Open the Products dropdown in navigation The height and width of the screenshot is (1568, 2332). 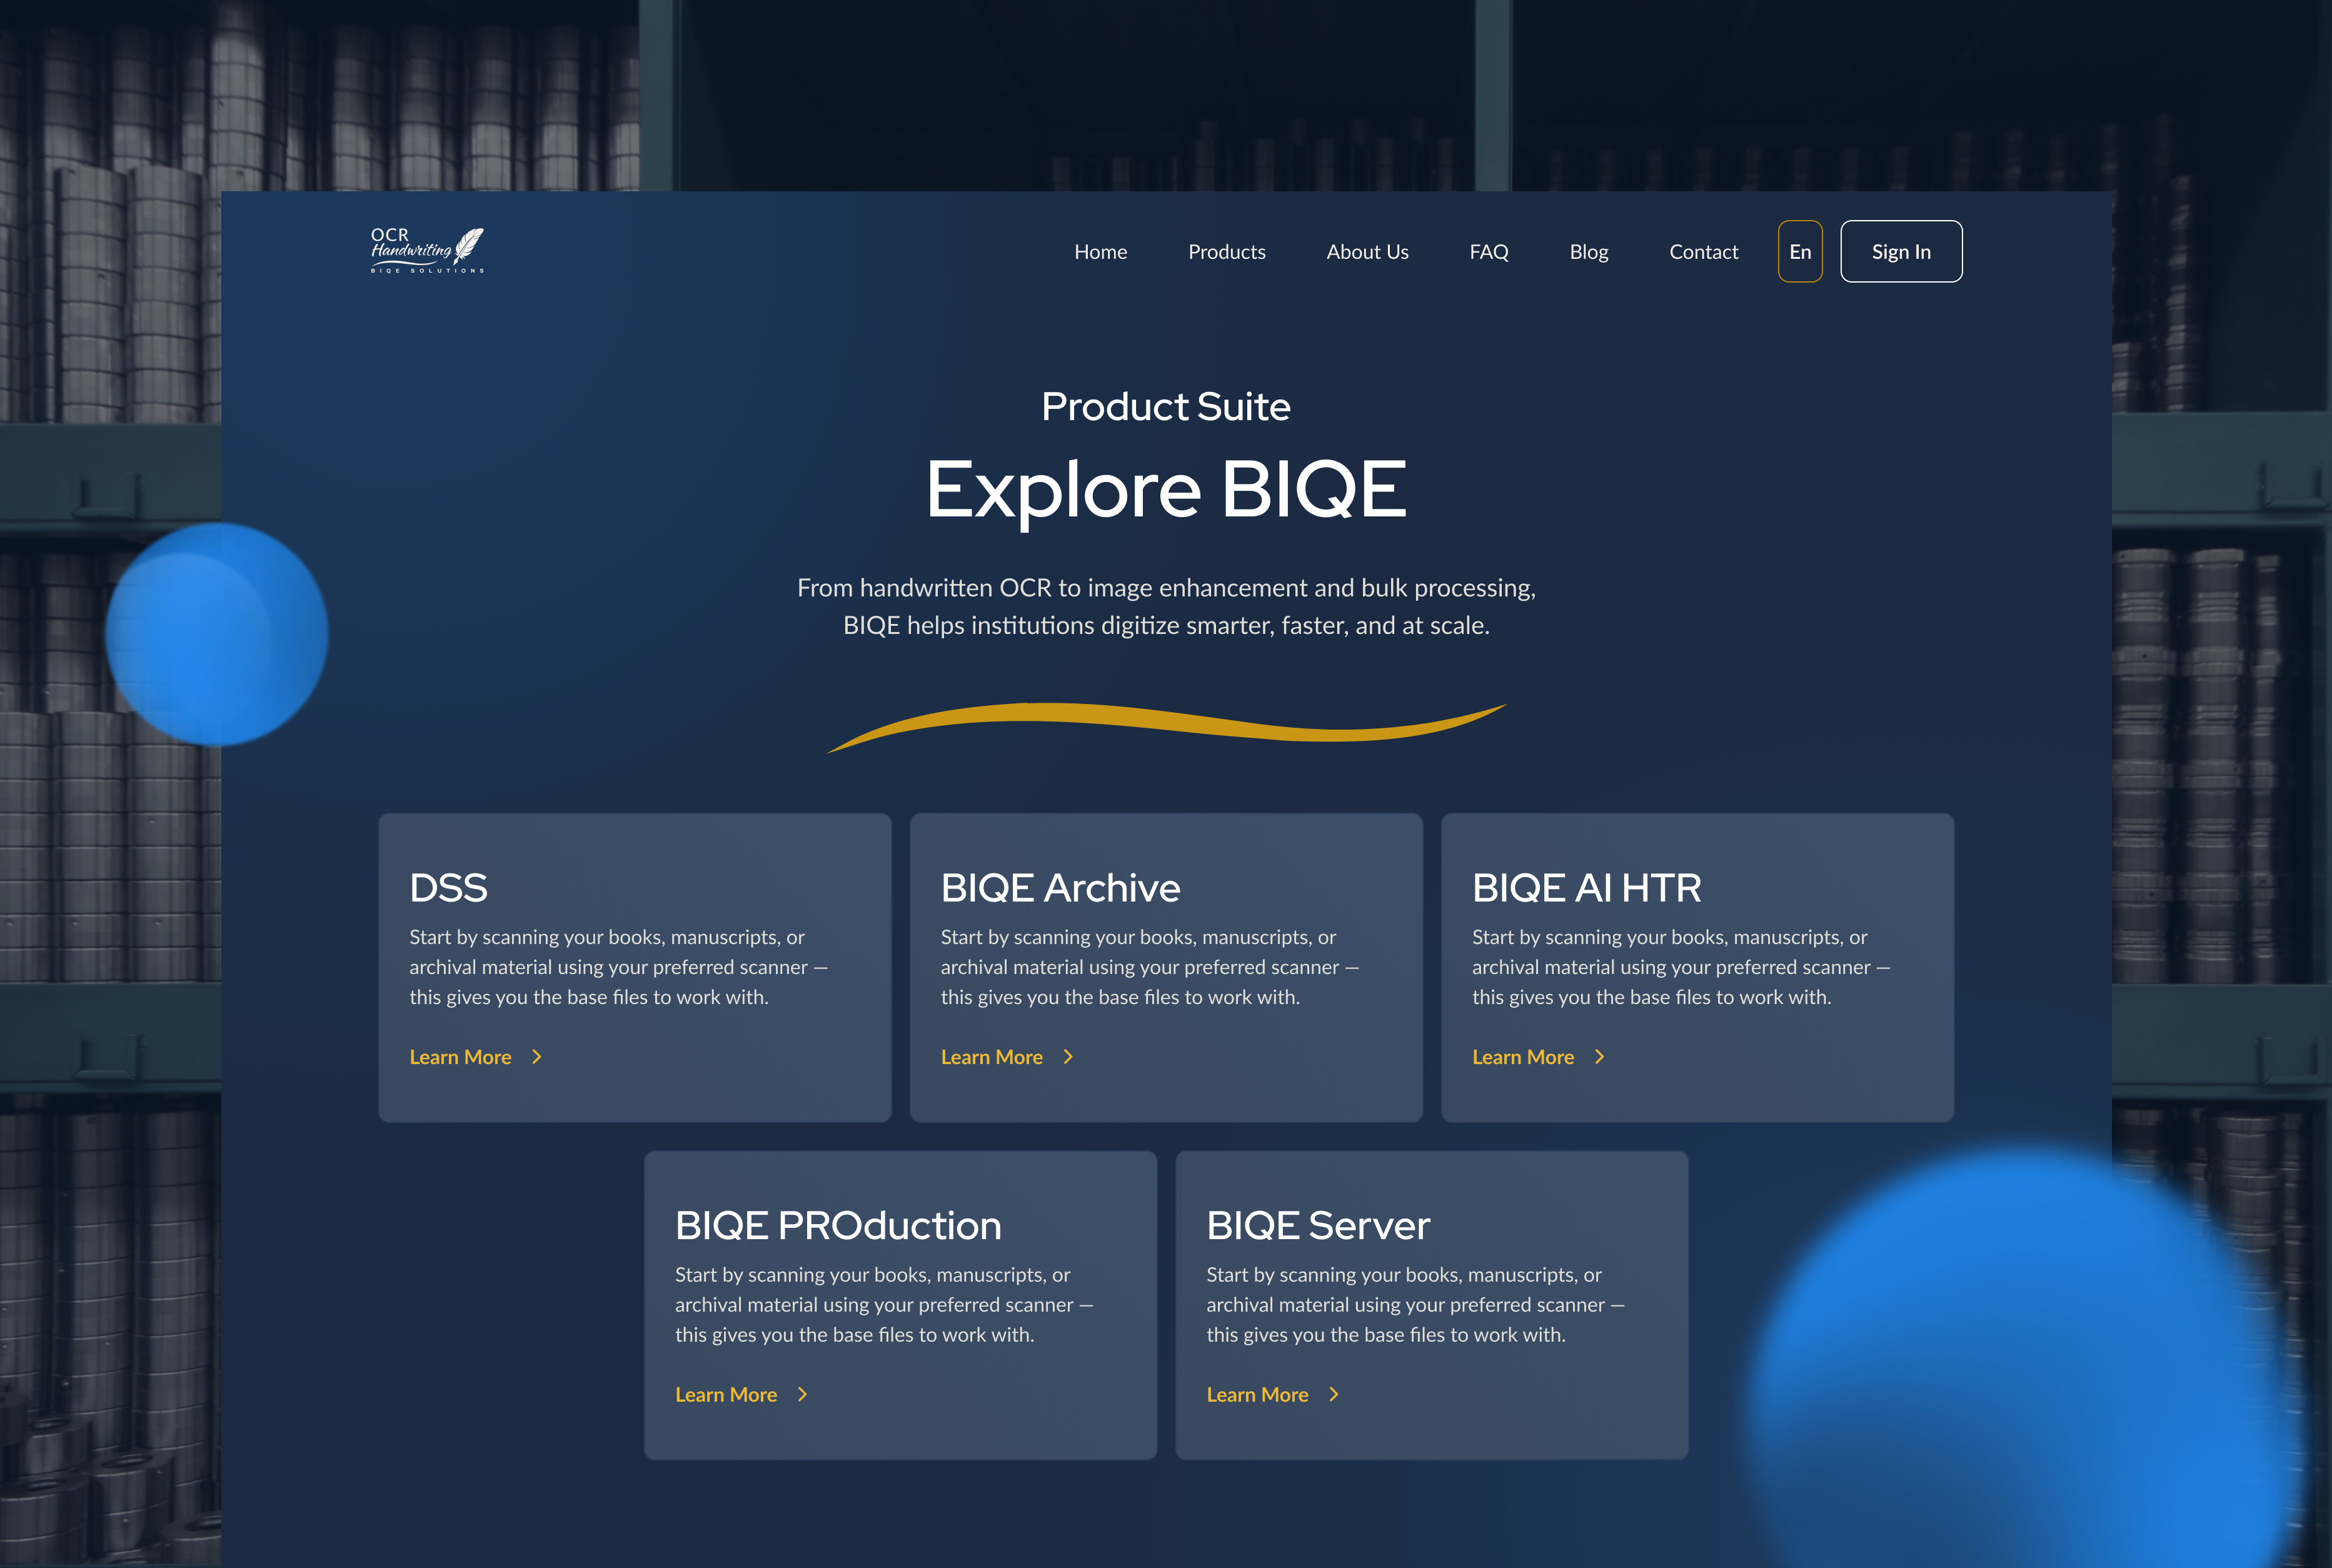(1227, 251)
